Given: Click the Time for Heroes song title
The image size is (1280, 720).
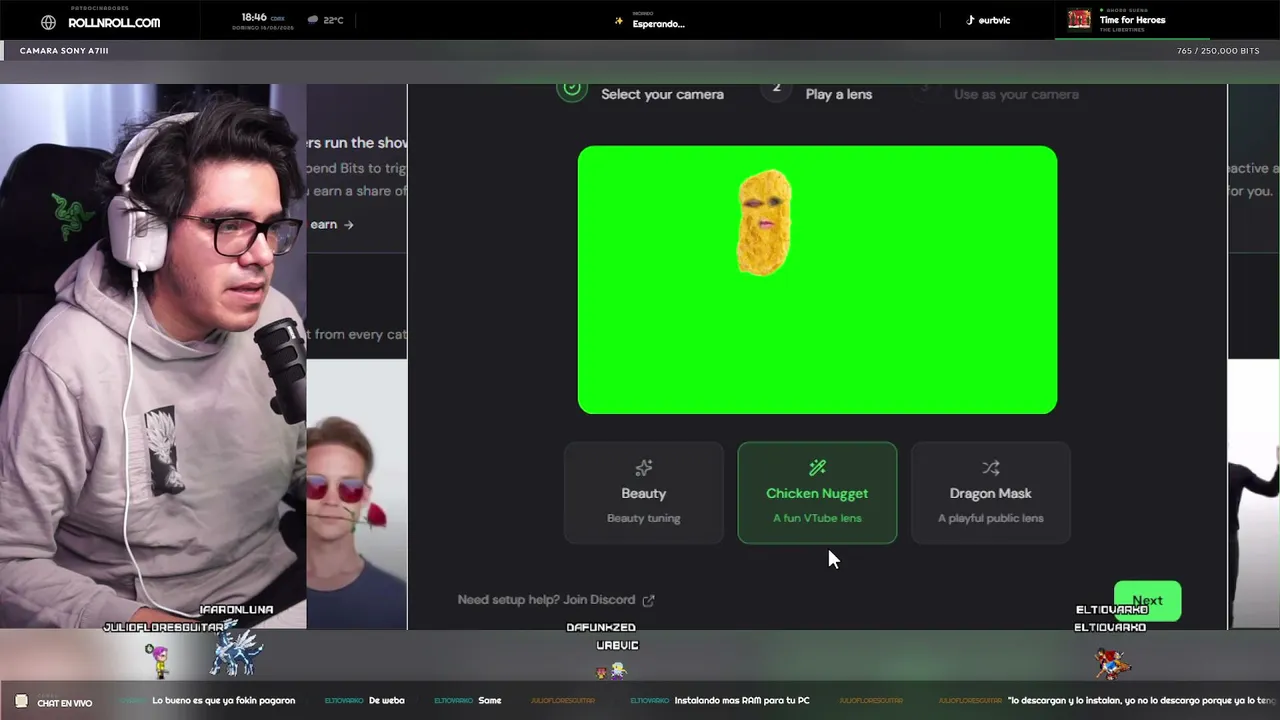Looking at the screenshot, I should [x=1132, y=20].
